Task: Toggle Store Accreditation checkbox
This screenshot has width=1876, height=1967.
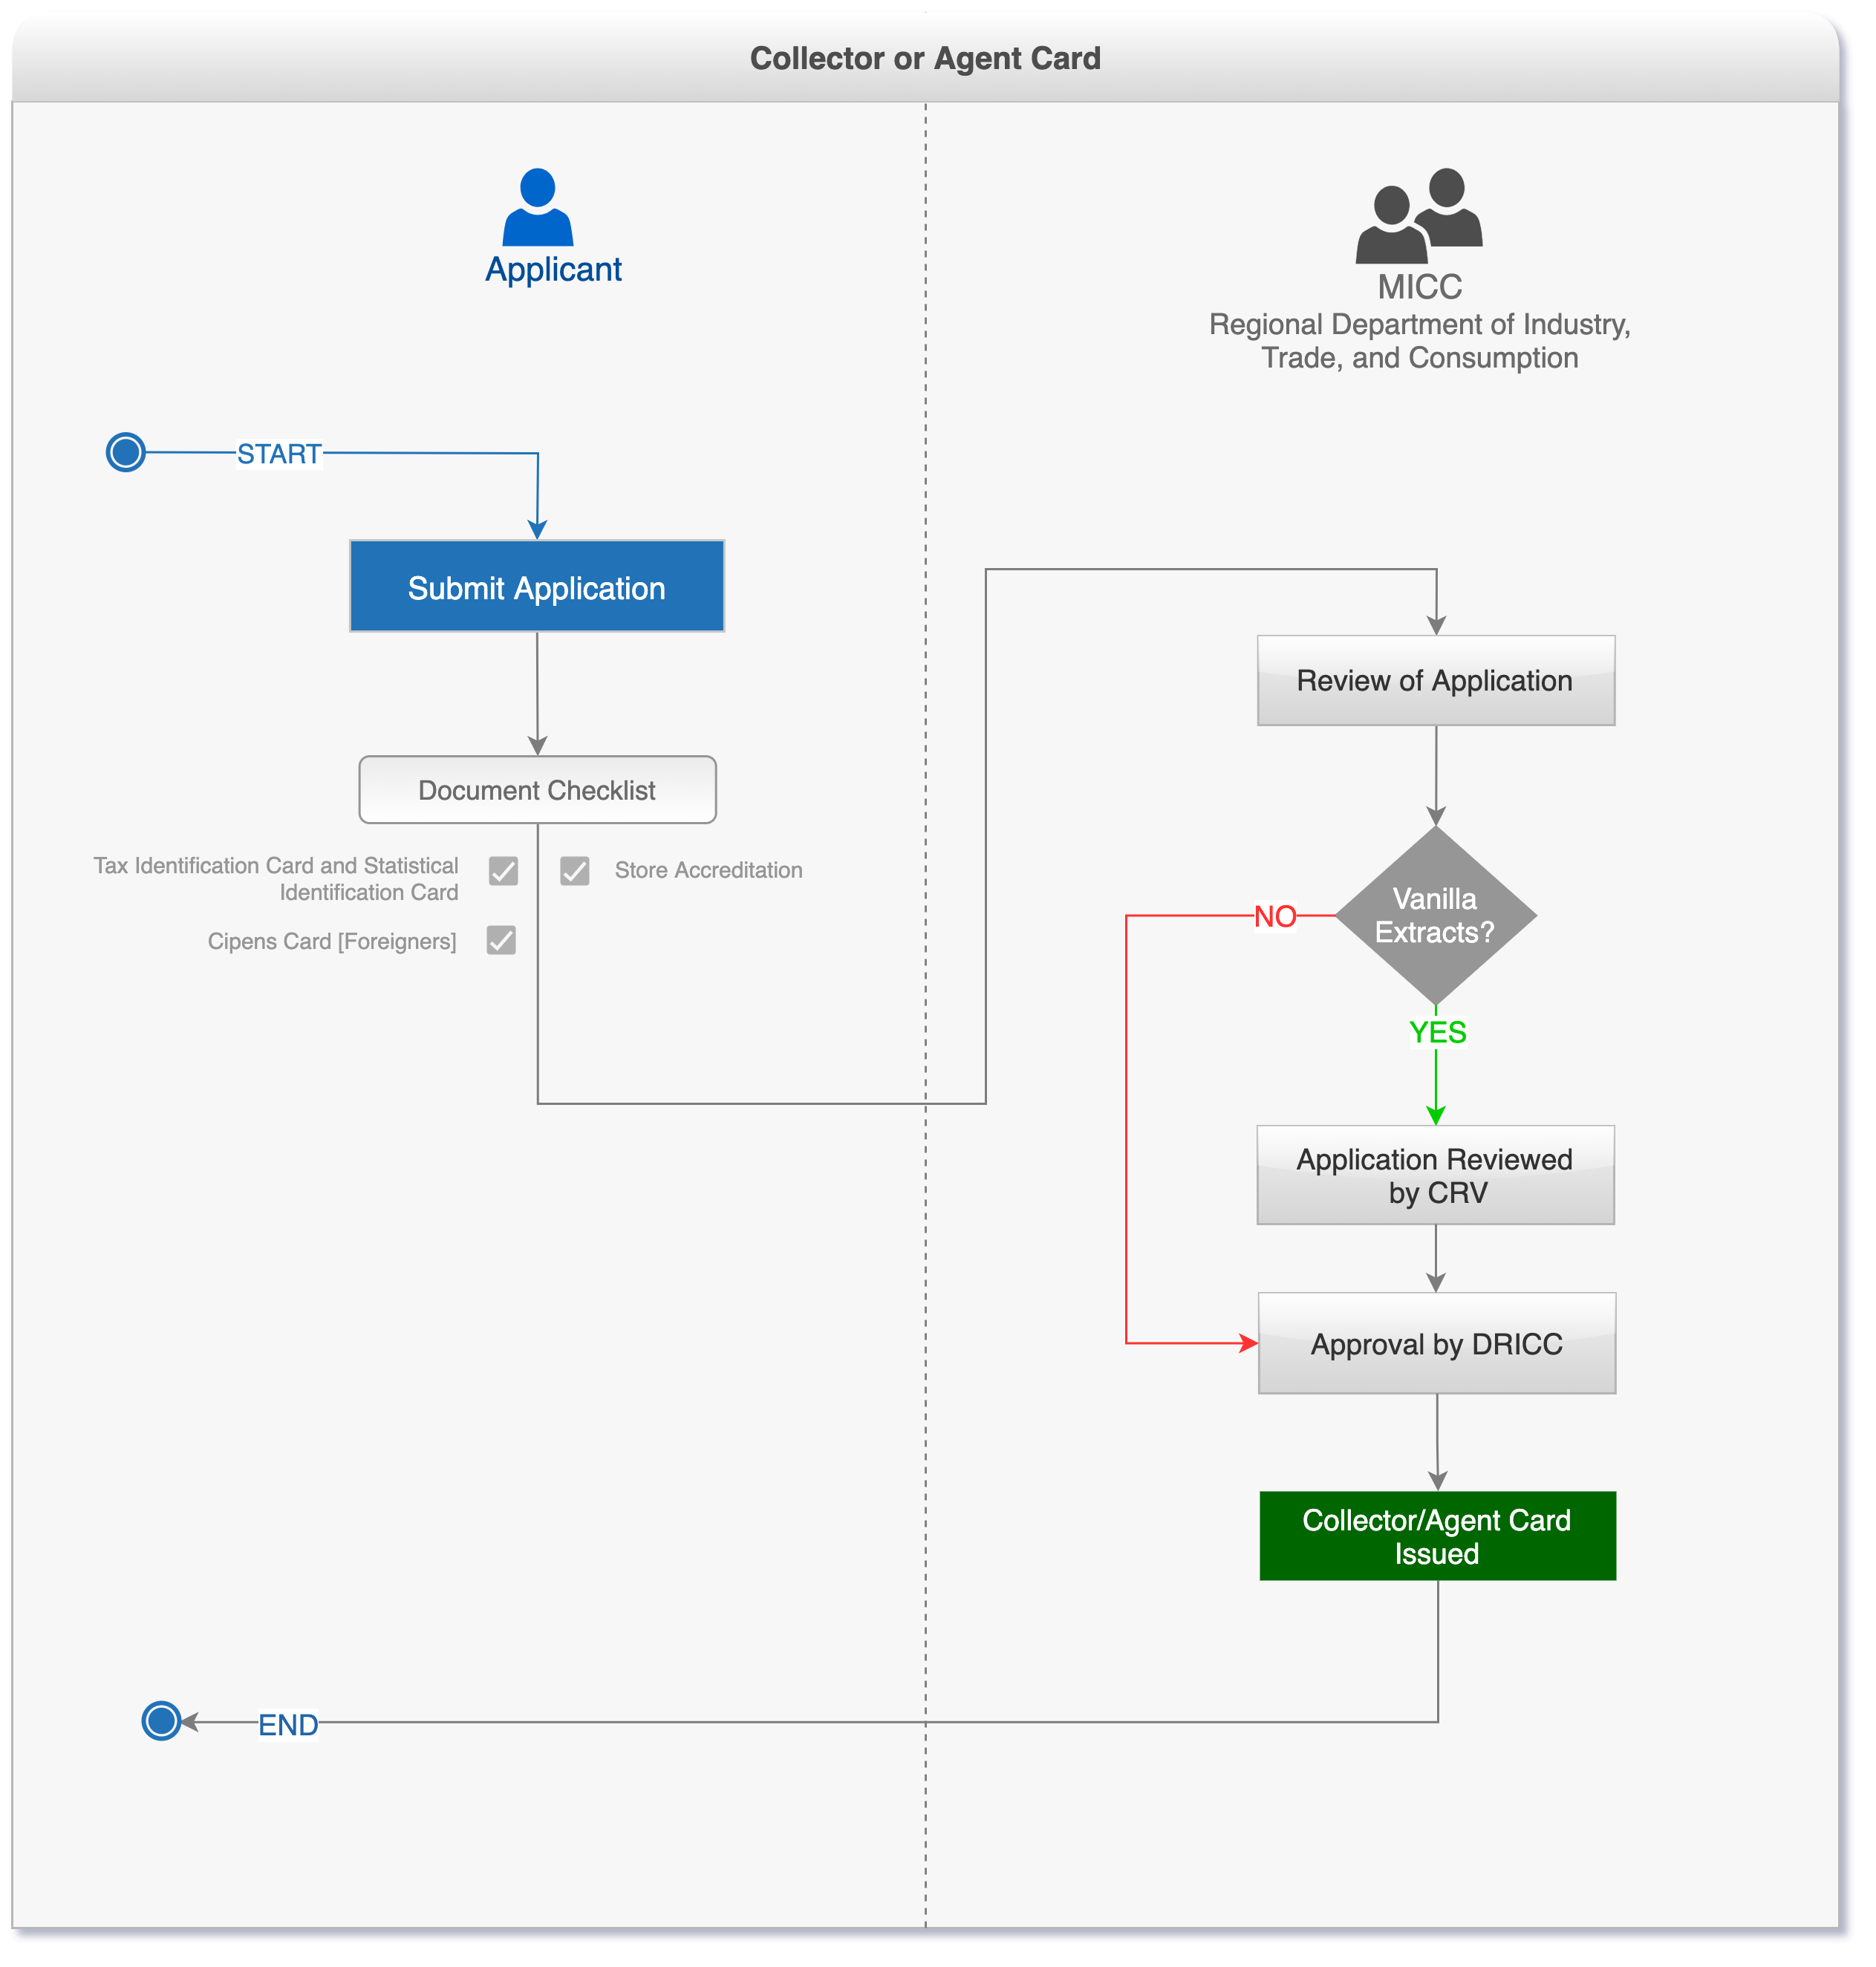Action: [574, 871]
